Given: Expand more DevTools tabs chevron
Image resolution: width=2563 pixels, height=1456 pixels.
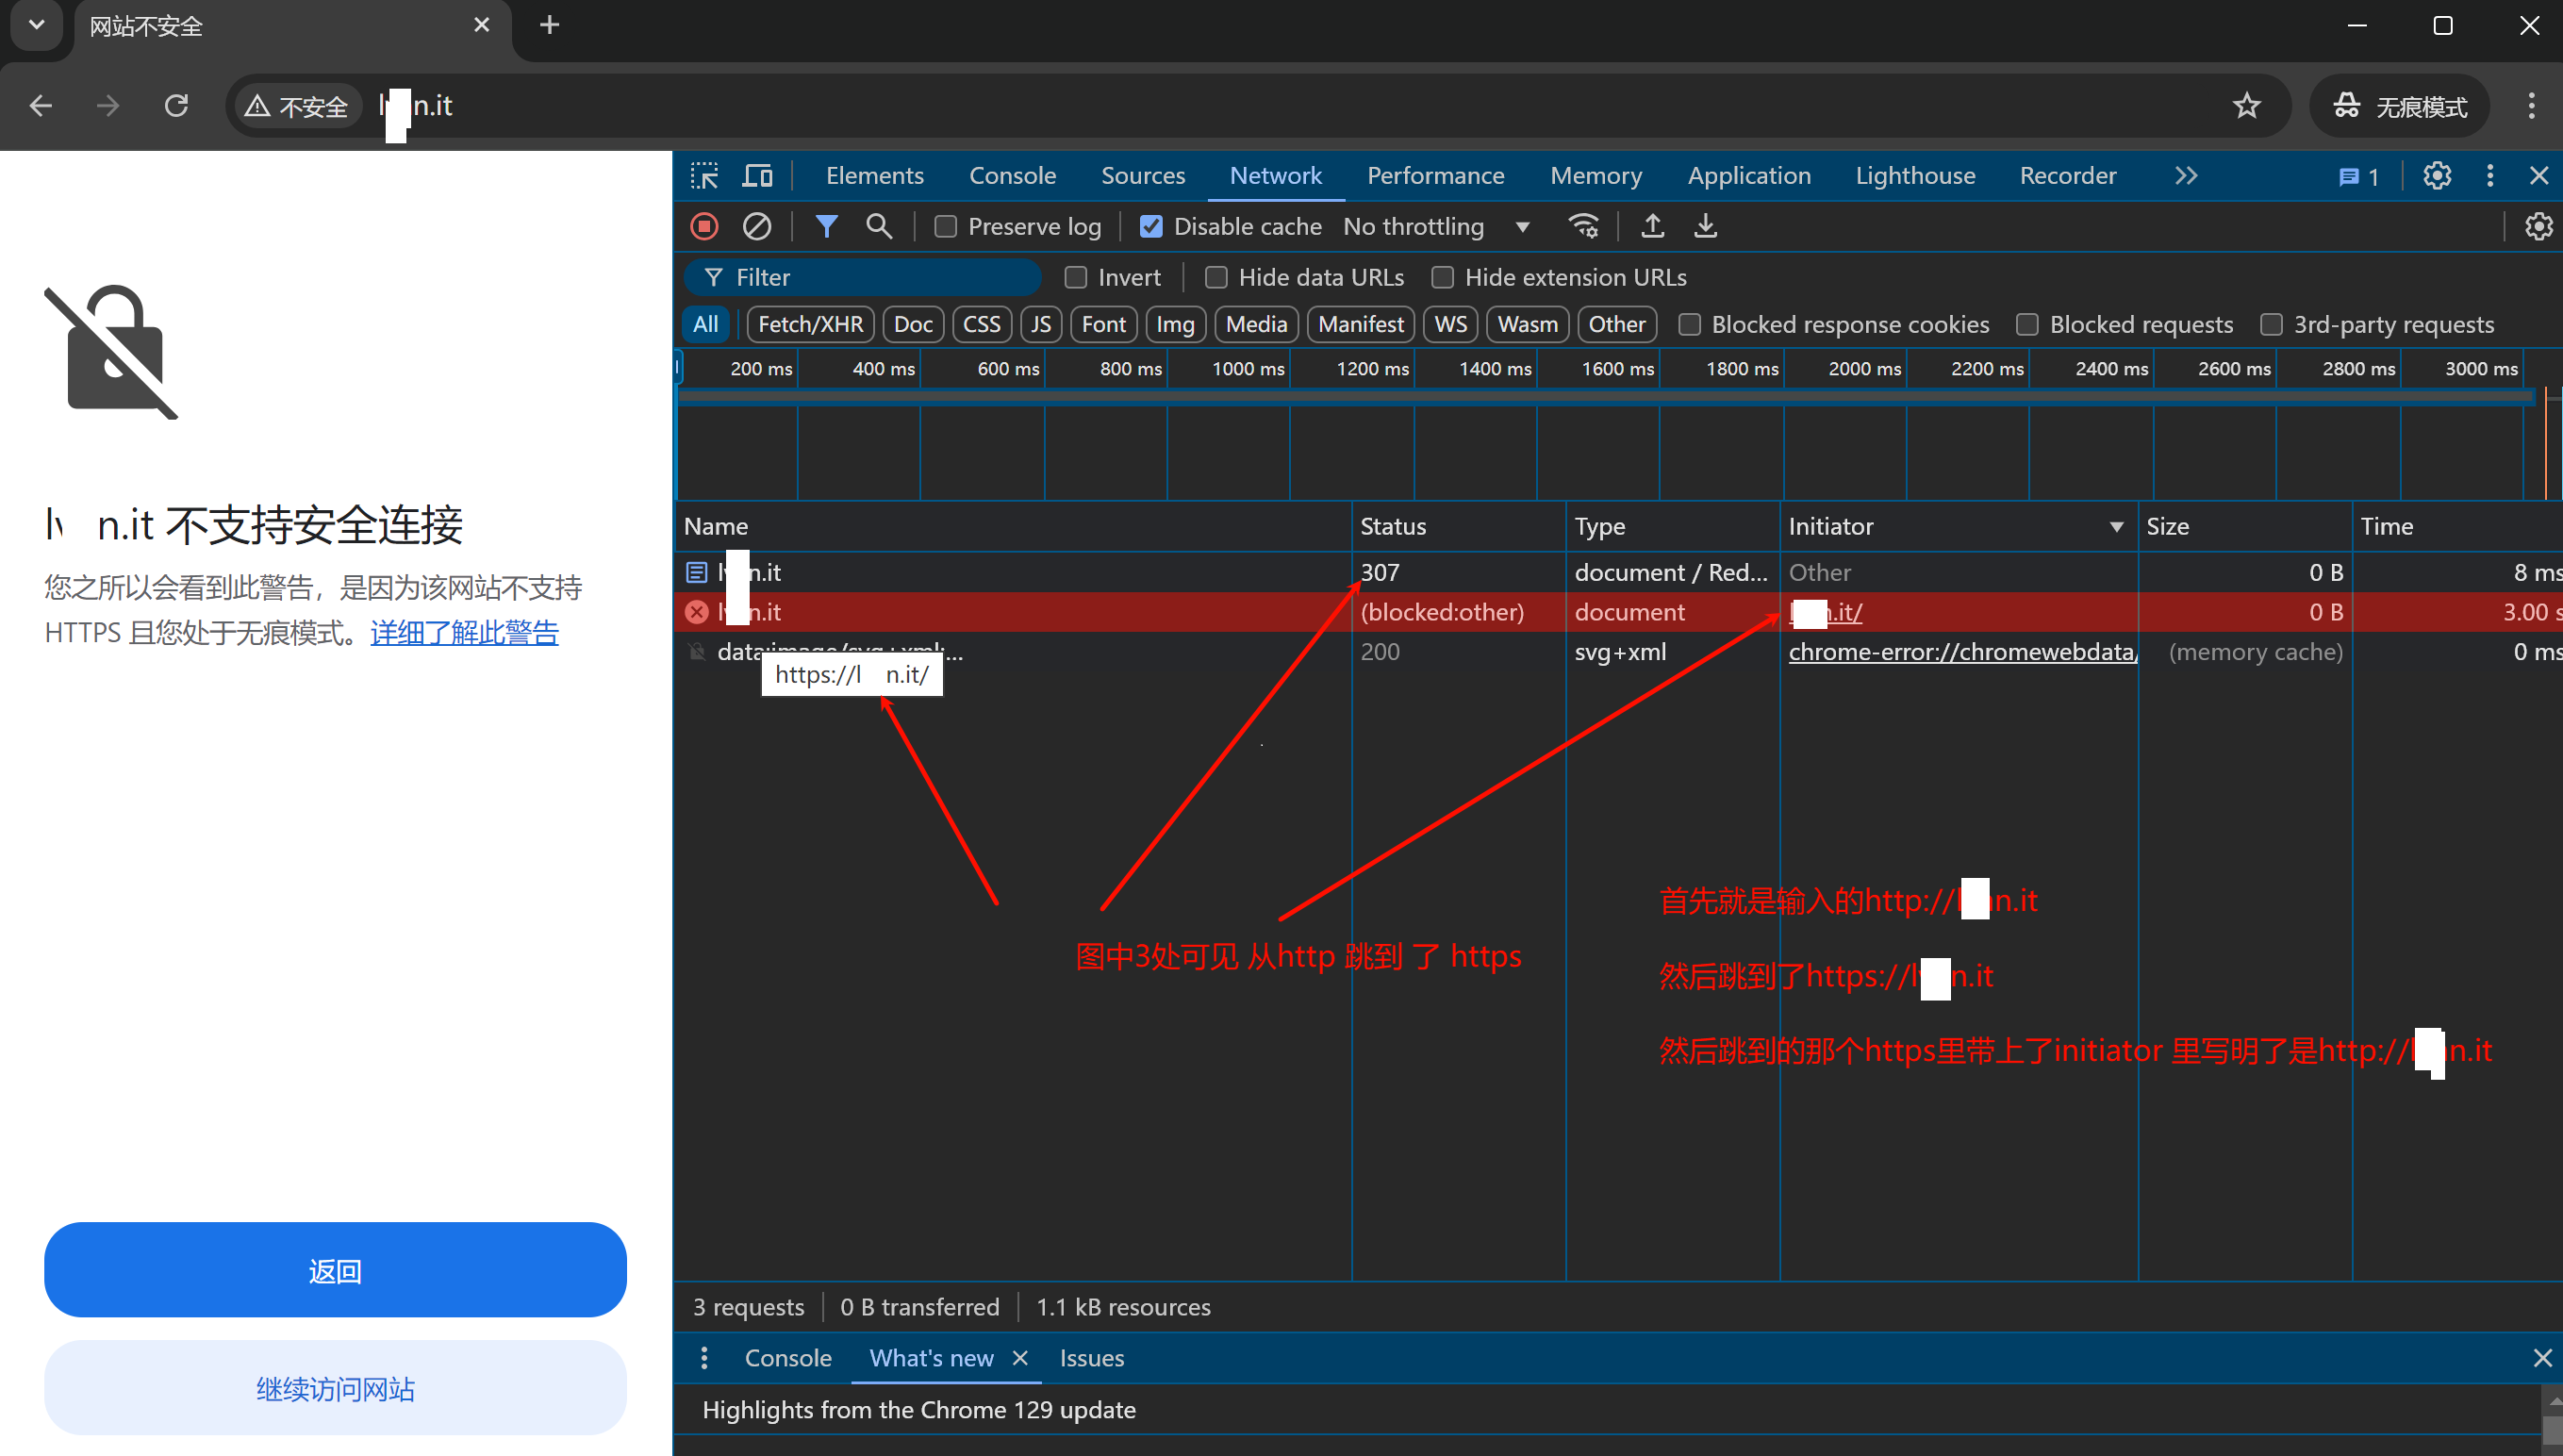Looking at the screenshot, I should pyautogui.click(x=2186, y=176).
